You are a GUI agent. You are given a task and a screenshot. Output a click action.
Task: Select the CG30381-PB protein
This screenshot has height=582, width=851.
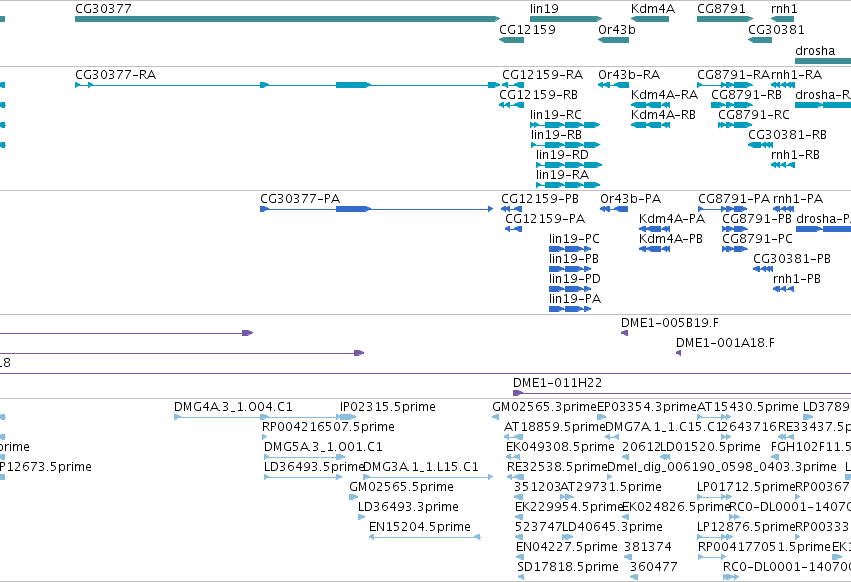tap(763, 269)
